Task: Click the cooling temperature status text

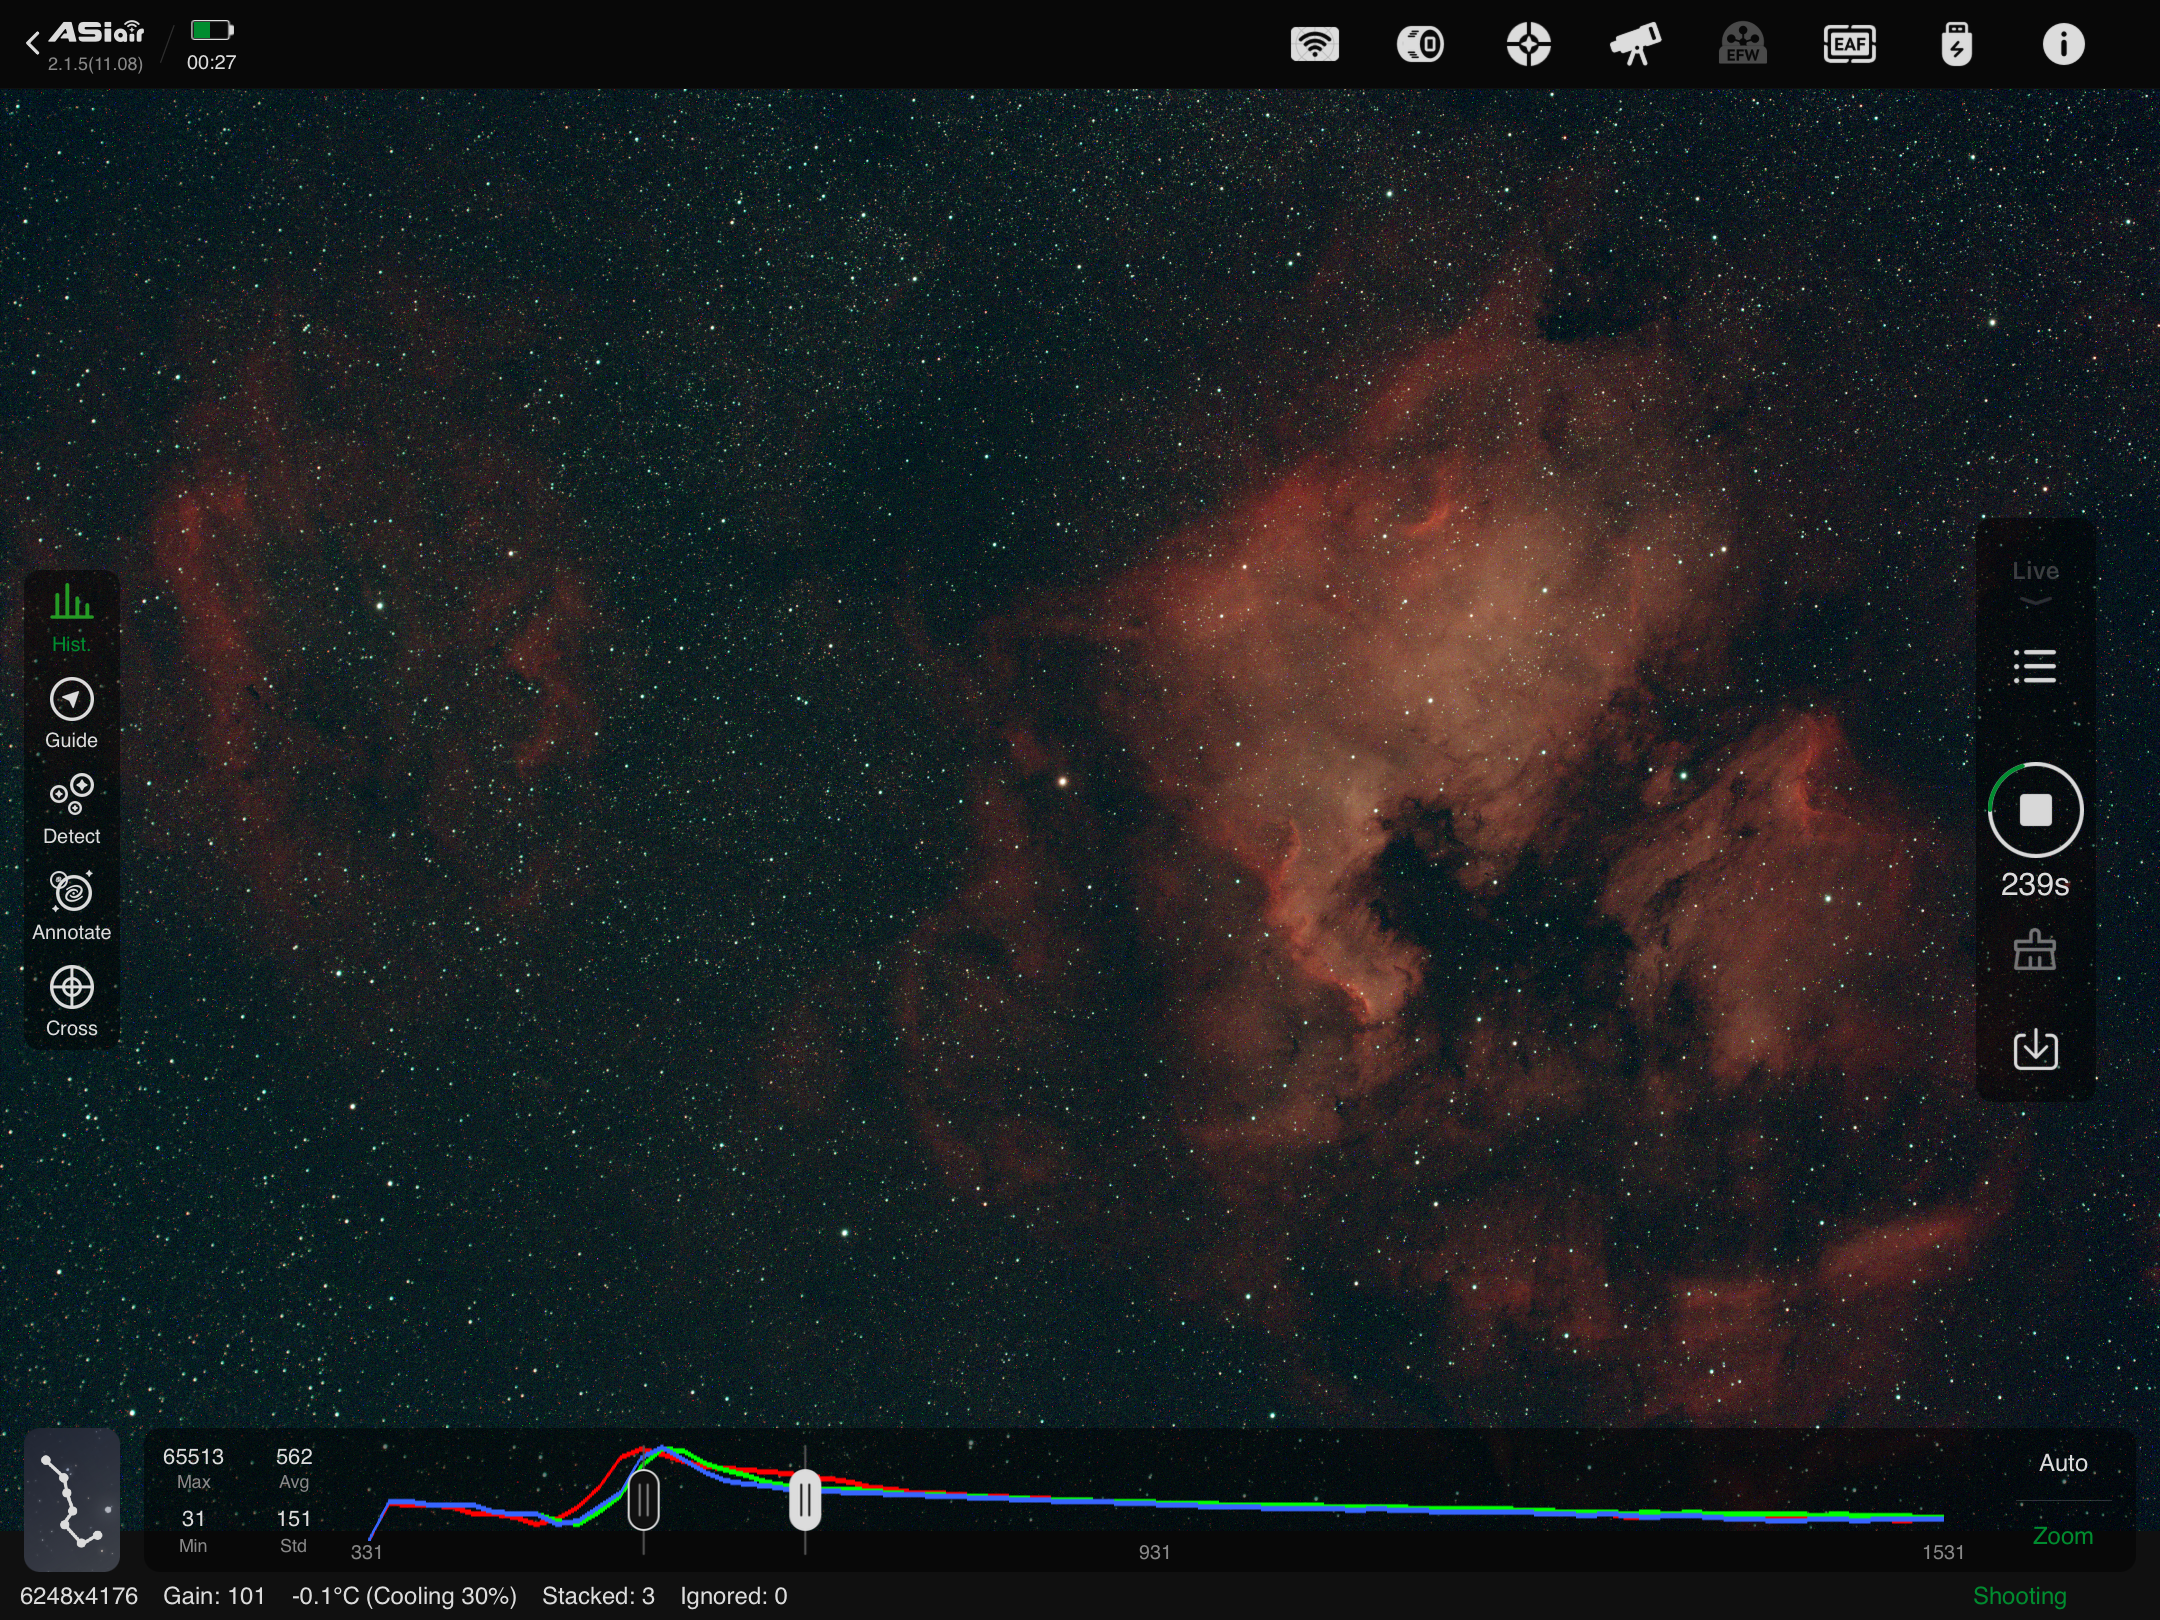Action: (x=404, y=1596)
